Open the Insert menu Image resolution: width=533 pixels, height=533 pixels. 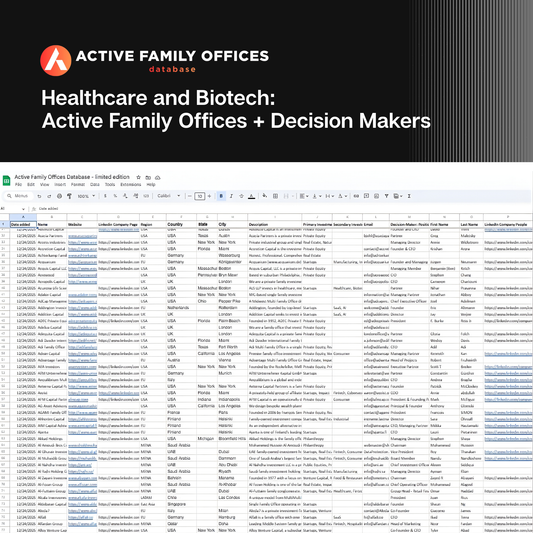[60, 185]
